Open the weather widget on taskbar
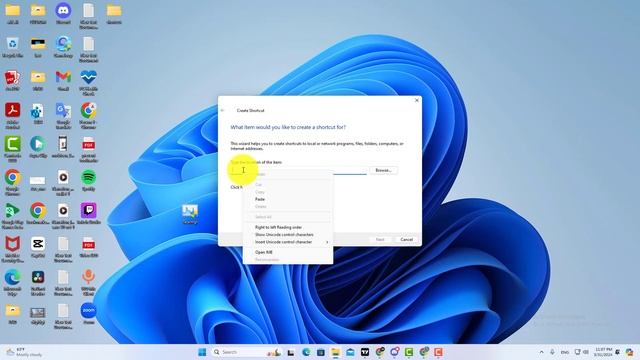The height and width of the screenshot is (360, 640). pos(24,352)
